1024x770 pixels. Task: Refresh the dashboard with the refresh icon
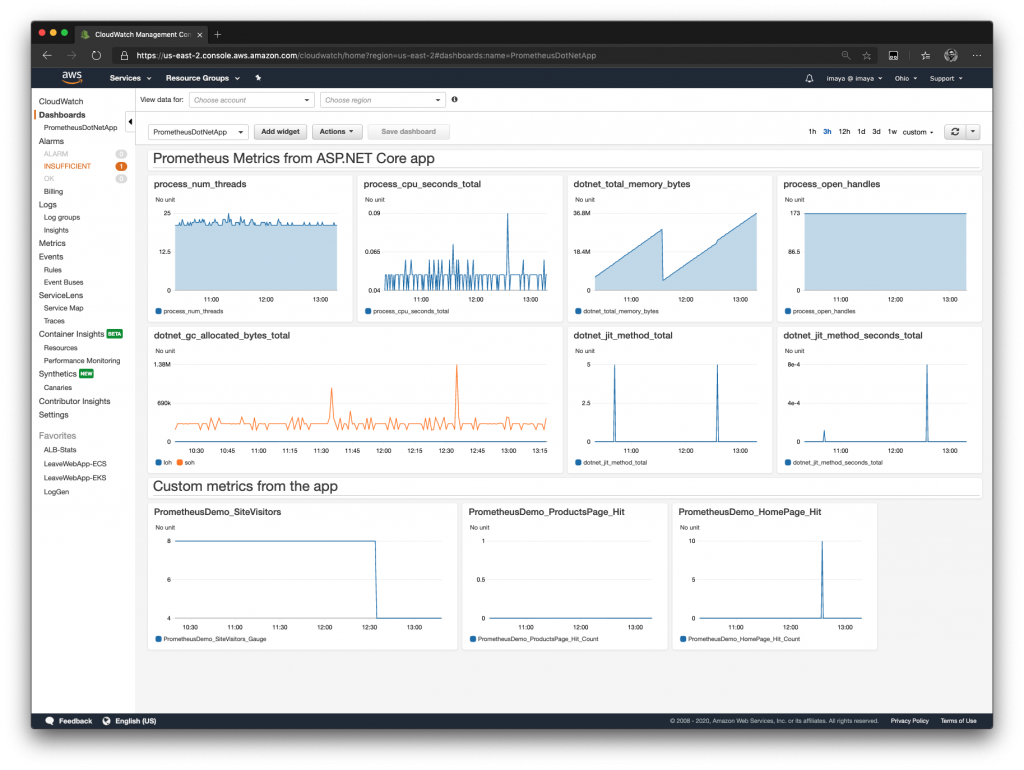click(955, 132)
